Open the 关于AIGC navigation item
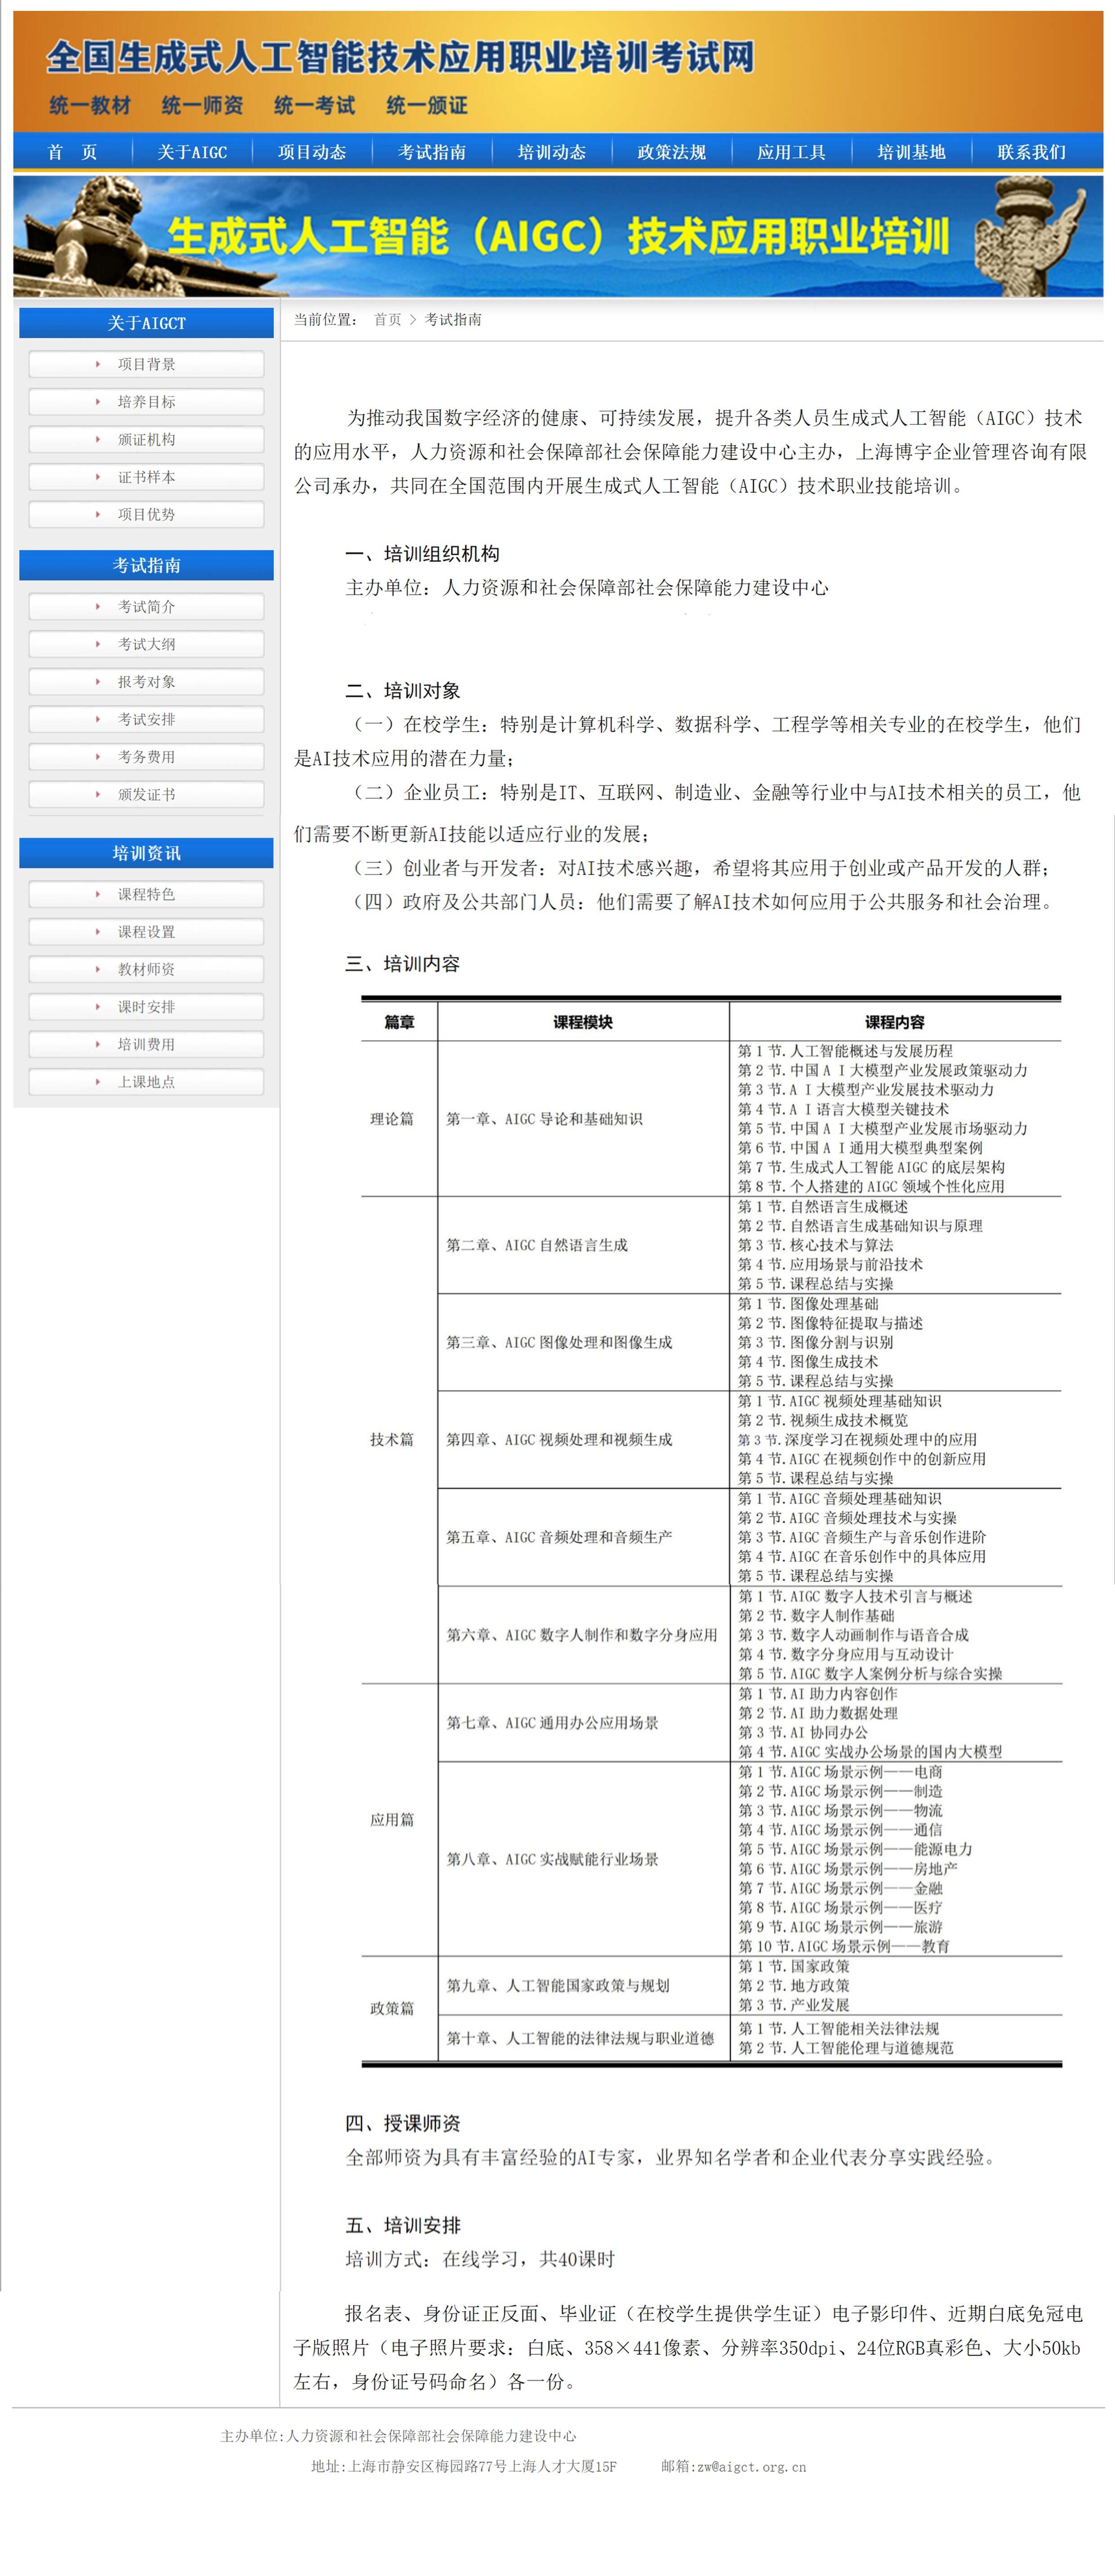 click(x=192, y=152)
